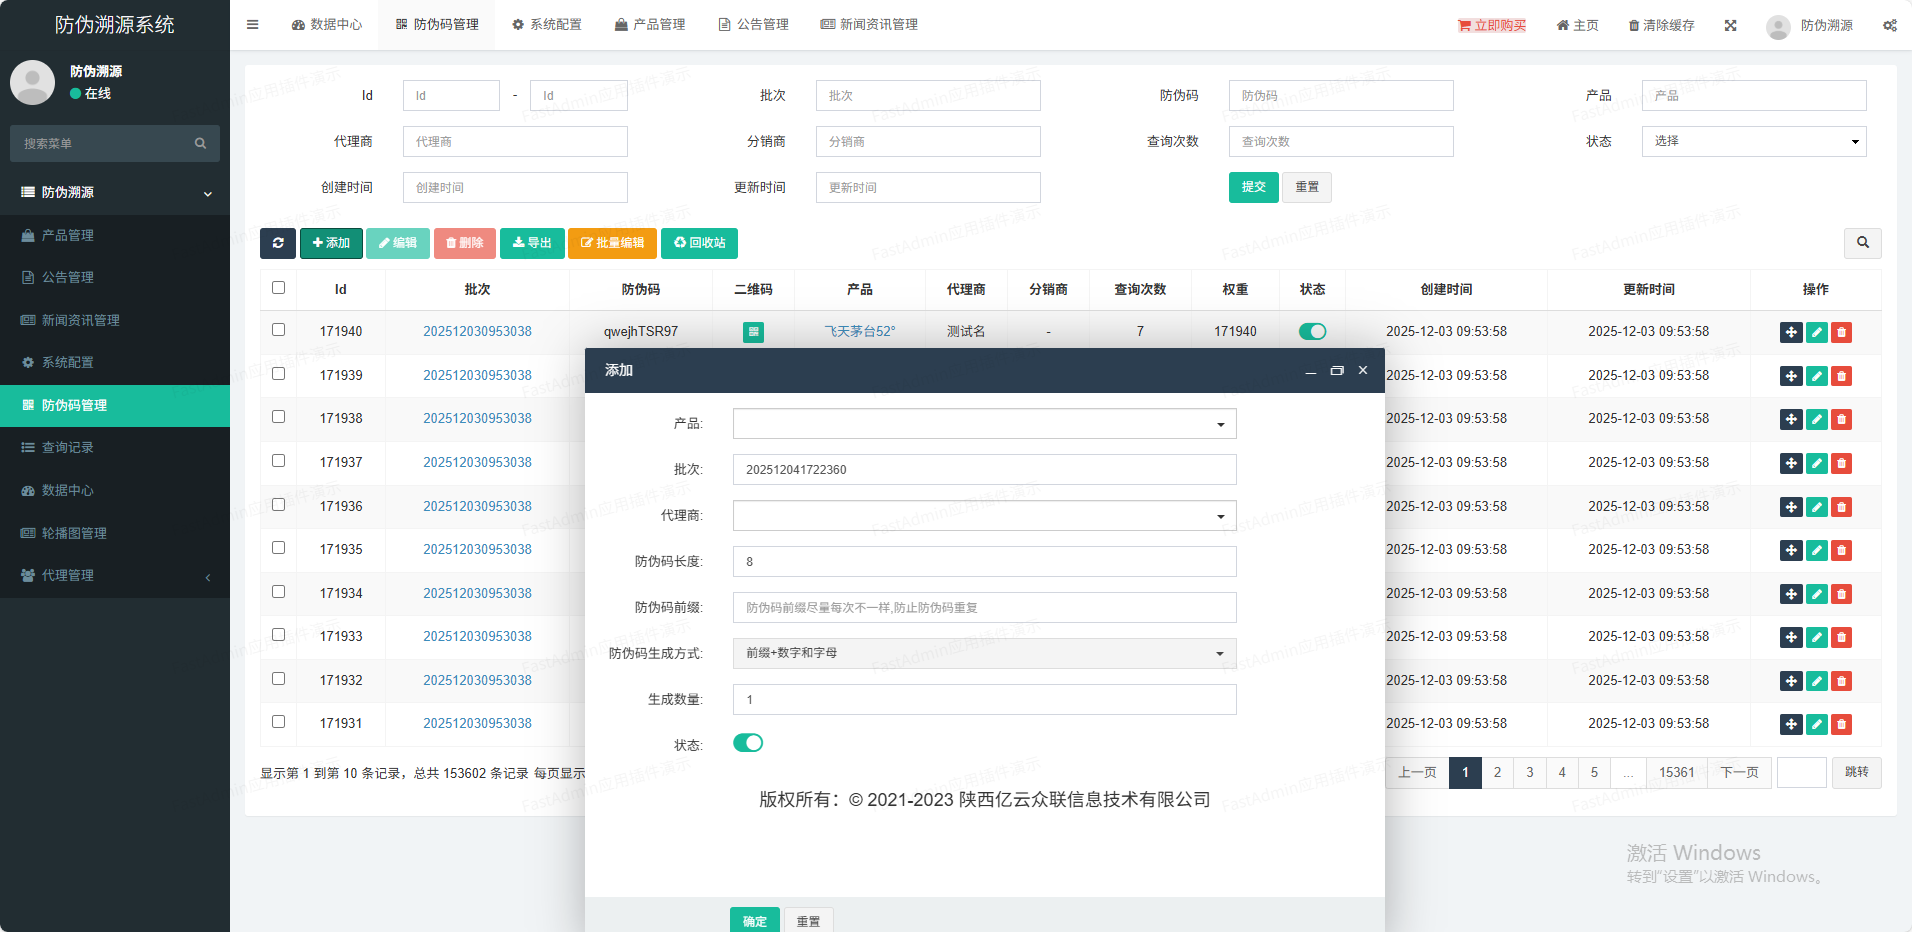This screenshot has height=932, width=1912.
Task: Toggle the 状态 switch in the add dialog
Action: coord(748,743)
